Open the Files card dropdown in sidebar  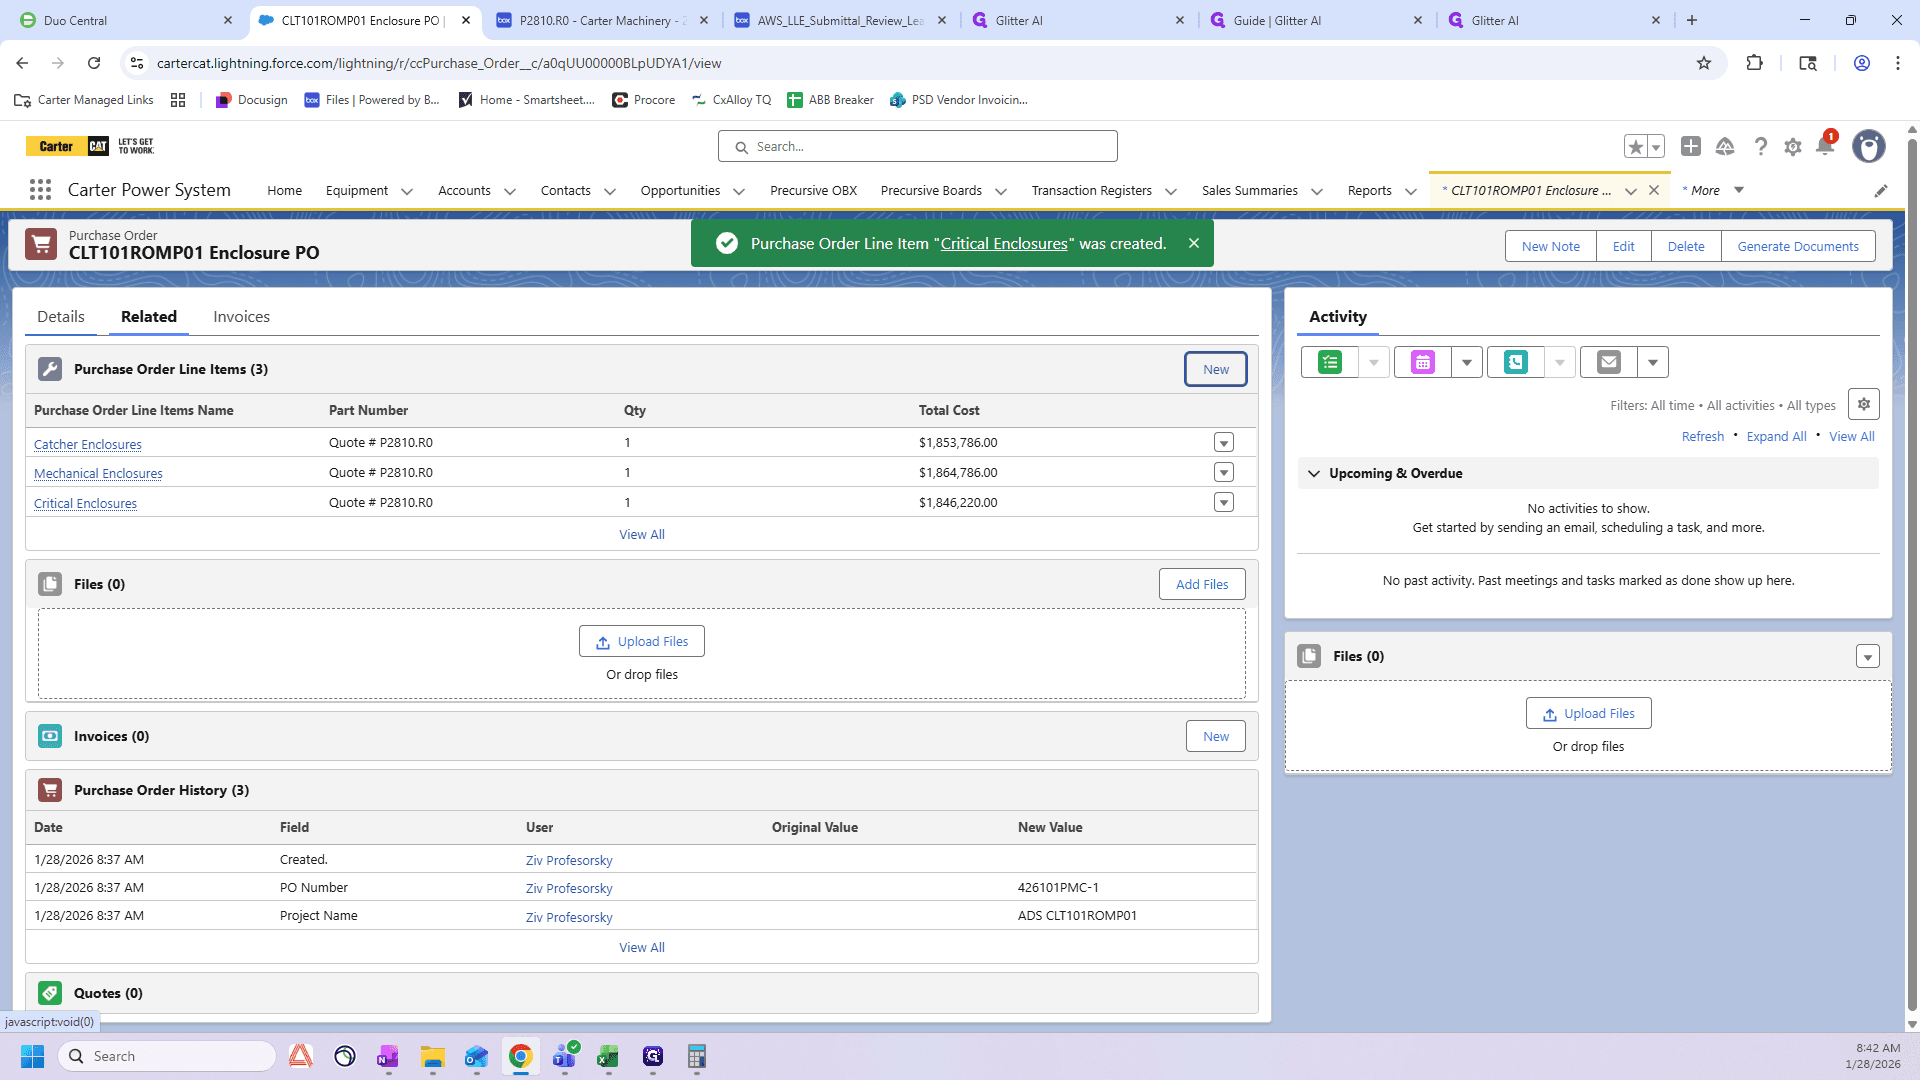pyautogui.click(x=1867, y=657)
